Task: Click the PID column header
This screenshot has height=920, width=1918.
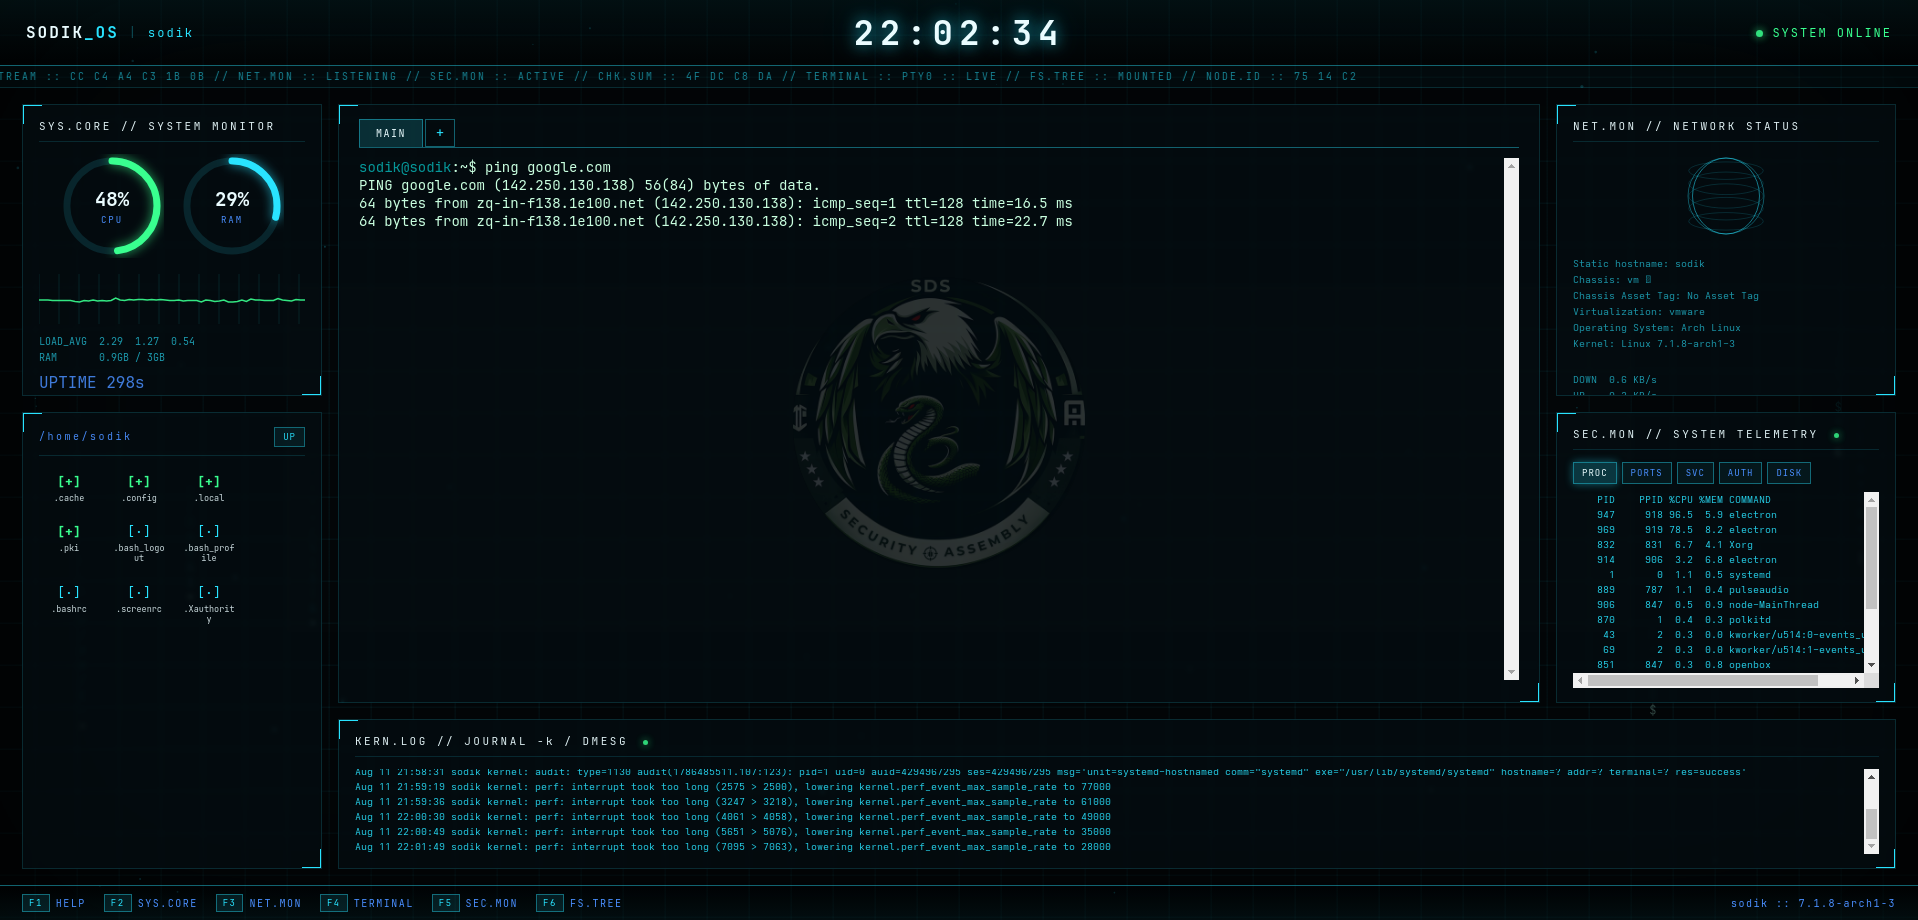Action: pos(1605,500)
